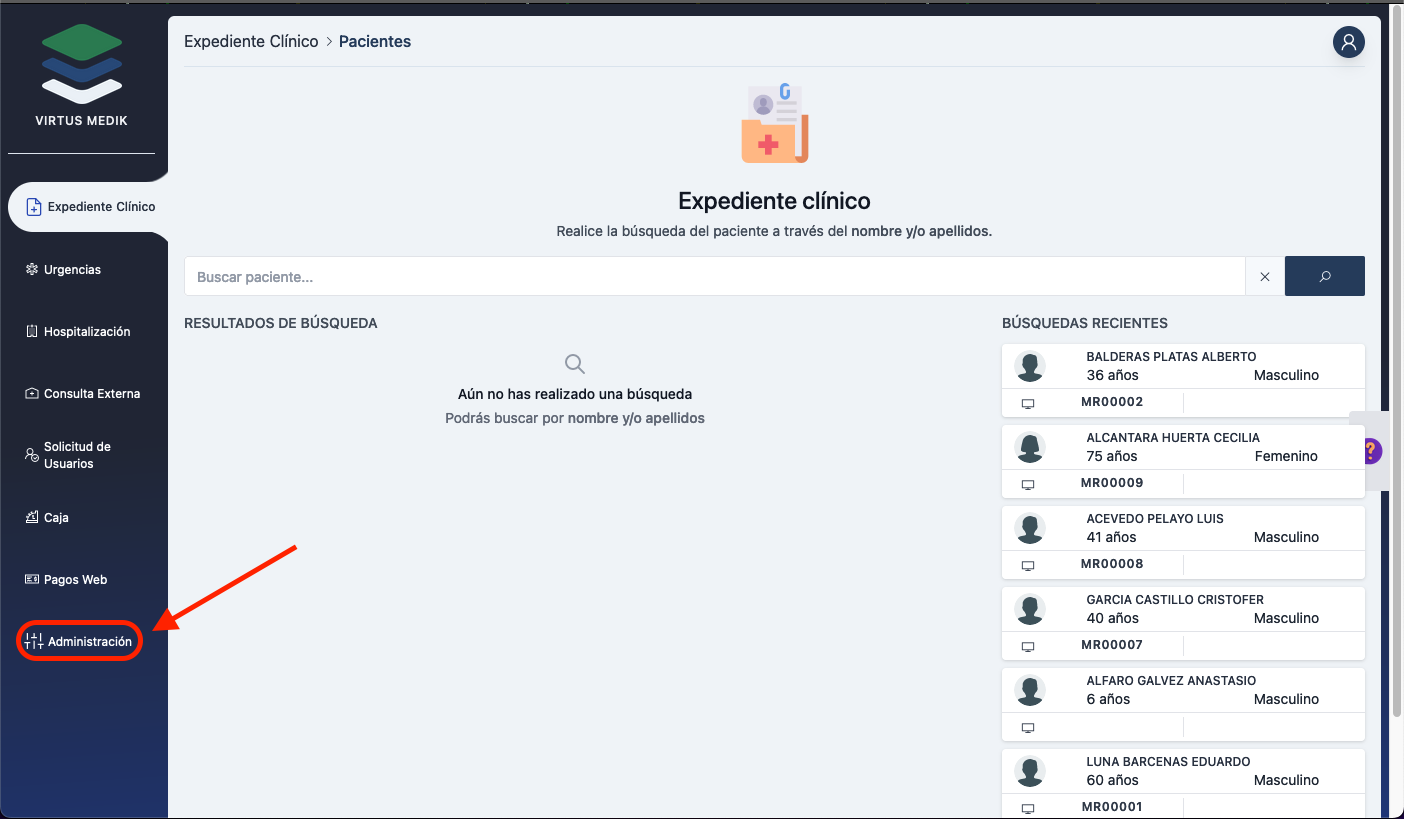This screenshot has width=1404, height=819.
Task: Click Expediente Clínico breadcrumb link
Action: tap(251, 42)
